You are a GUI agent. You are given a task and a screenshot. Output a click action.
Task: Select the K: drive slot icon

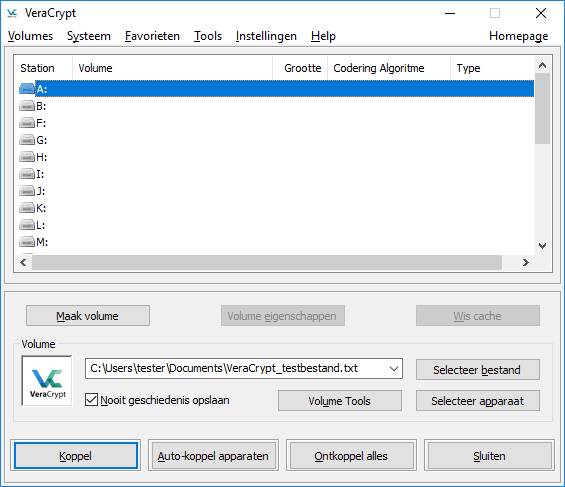click(x=27, y=208)
